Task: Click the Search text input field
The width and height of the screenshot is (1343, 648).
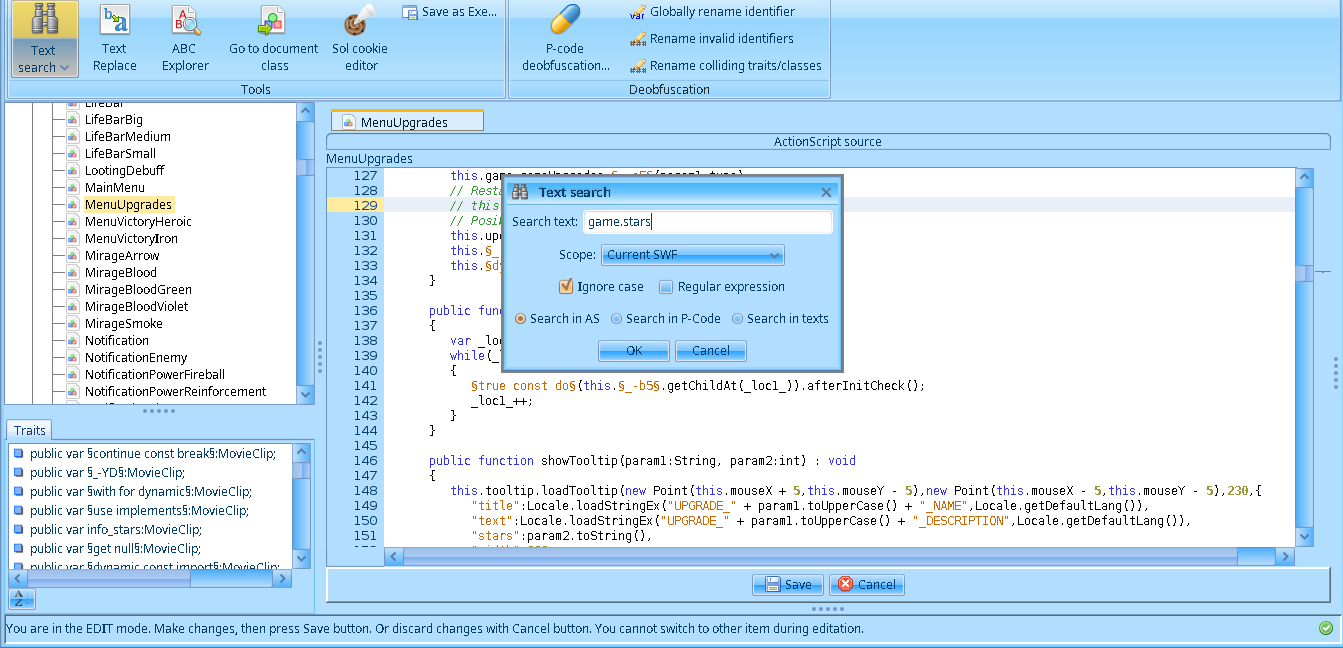Action: click(707, 222)
